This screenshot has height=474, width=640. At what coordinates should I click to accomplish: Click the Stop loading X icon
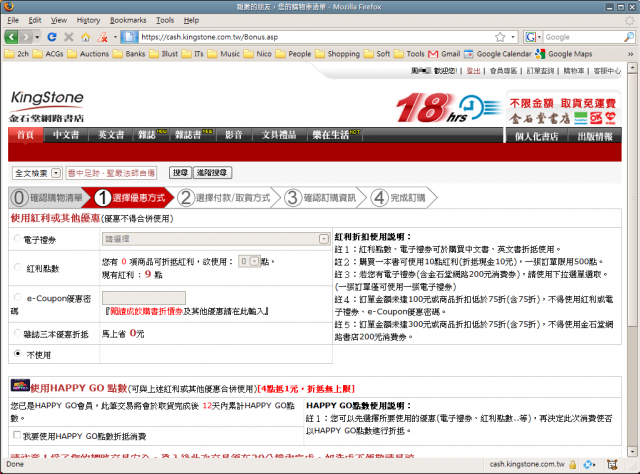[x=69, y=37]
